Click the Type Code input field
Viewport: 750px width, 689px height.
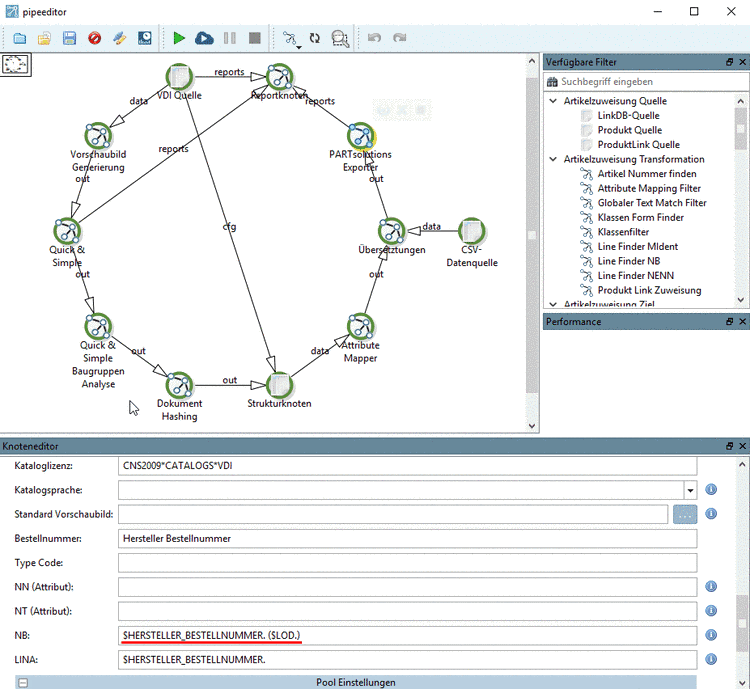[x=408, y=563]
